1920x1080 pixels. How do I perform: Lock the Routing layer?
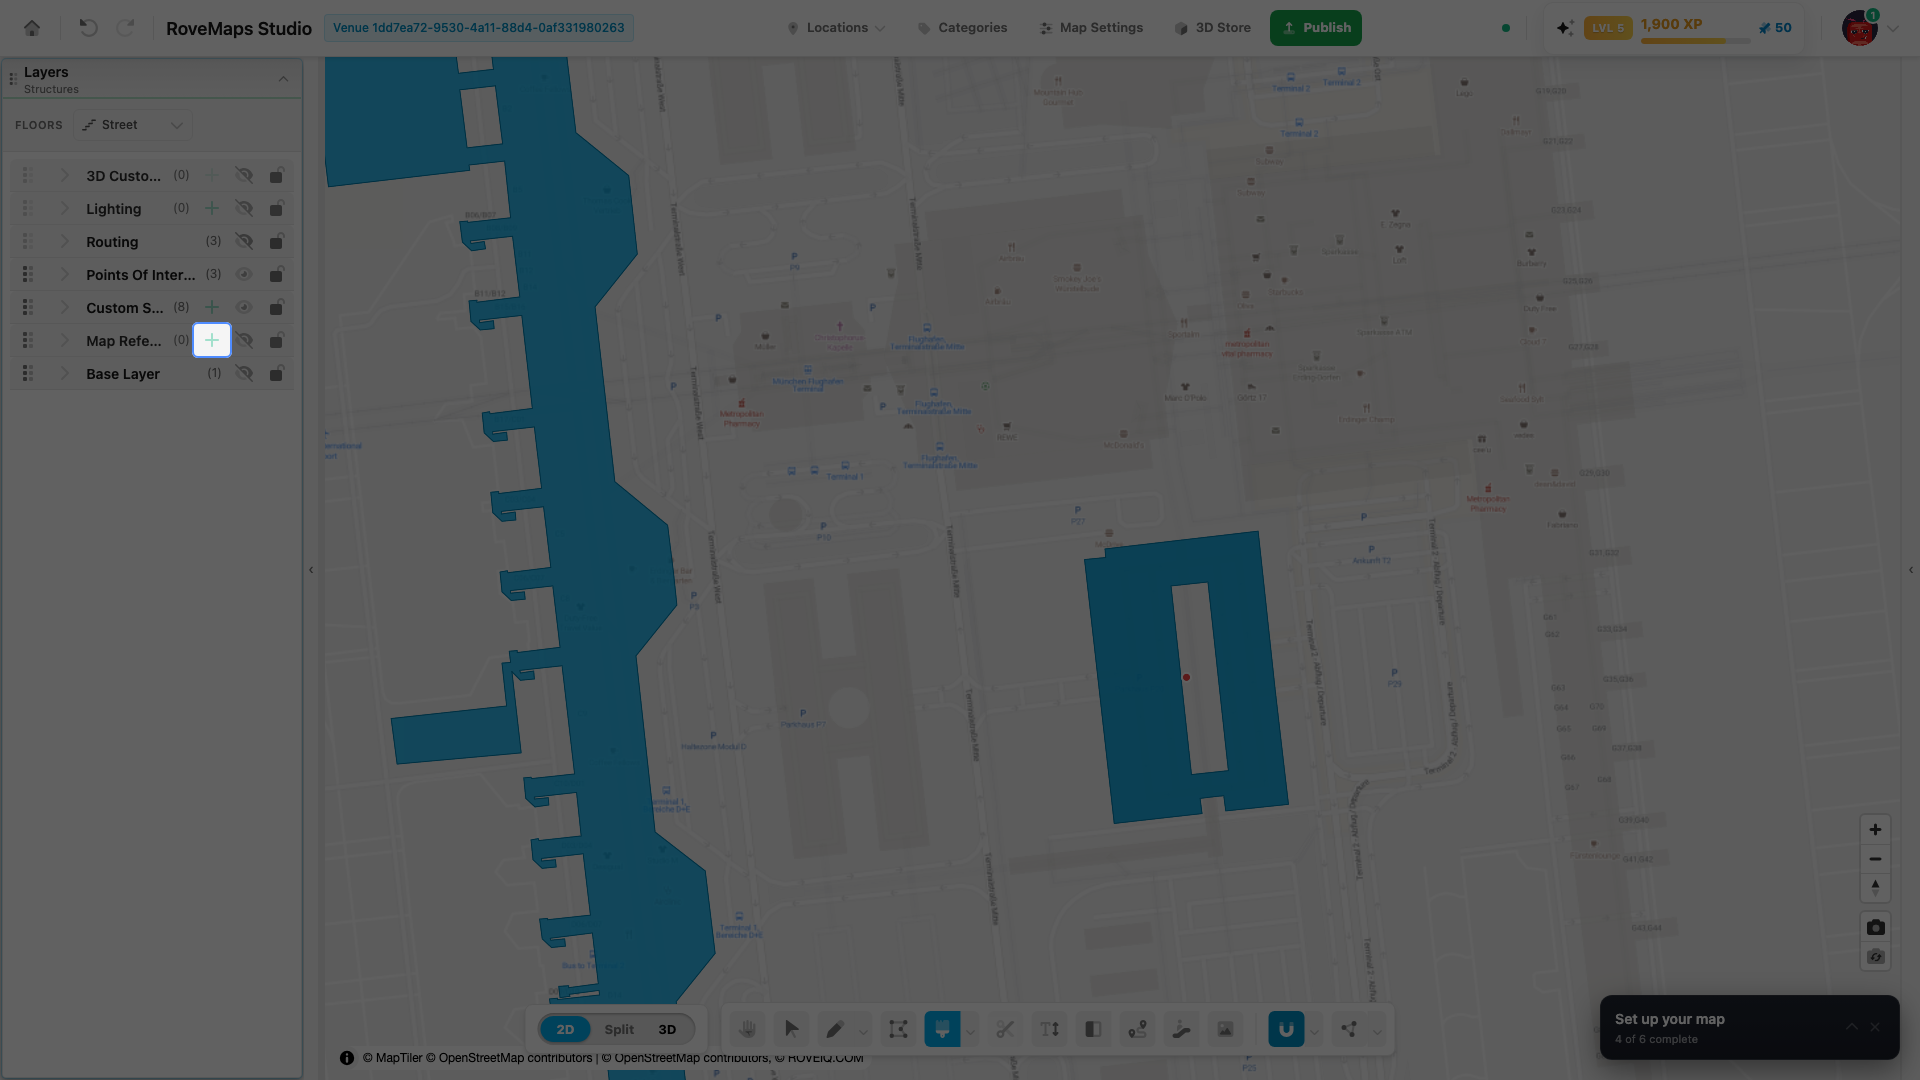tap(277, 241)
